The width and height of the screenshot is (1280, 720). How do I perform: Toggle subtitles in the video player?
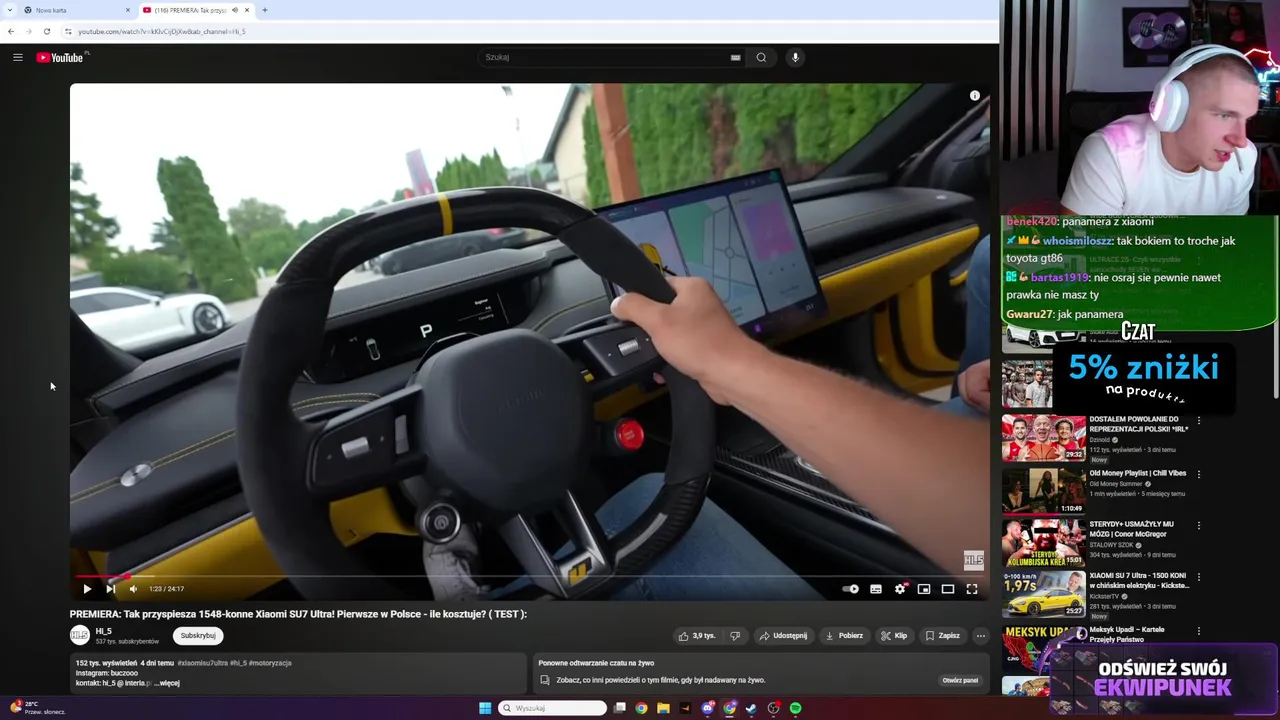876,589
